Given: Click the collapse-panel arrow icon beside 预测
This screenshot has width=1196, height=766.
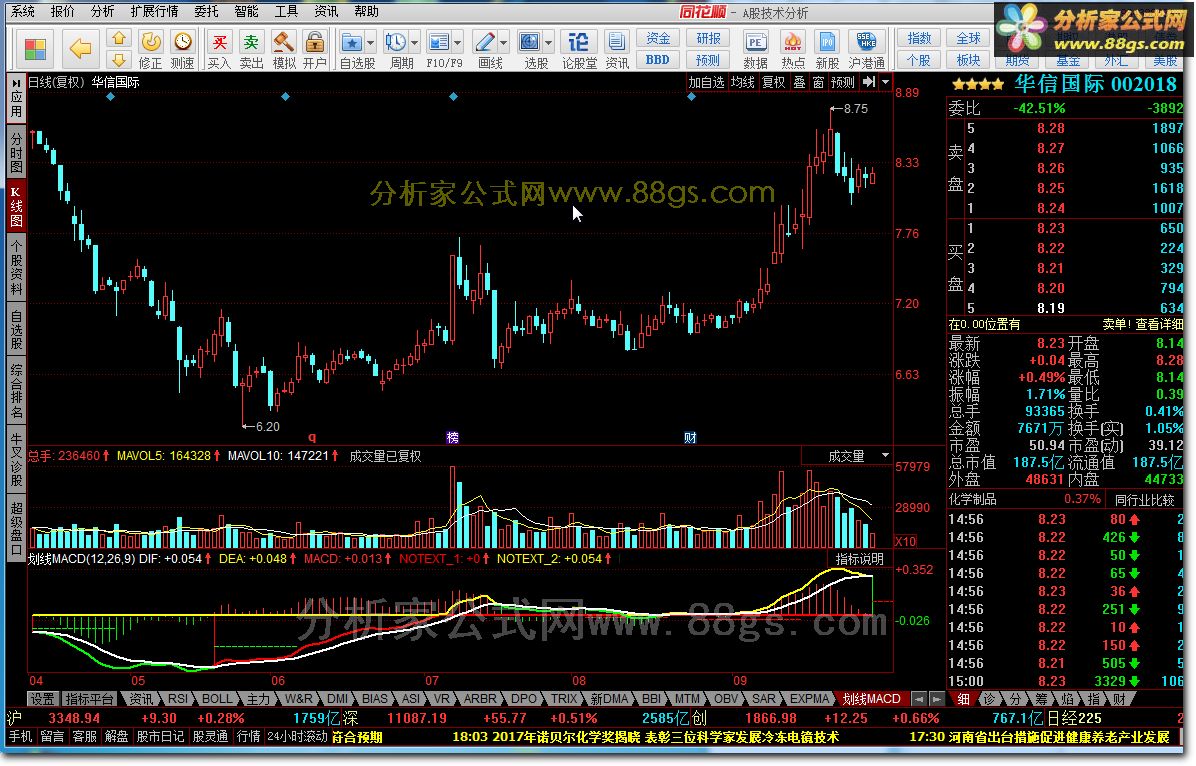Looking at the screenshot, I should [869, 82].
